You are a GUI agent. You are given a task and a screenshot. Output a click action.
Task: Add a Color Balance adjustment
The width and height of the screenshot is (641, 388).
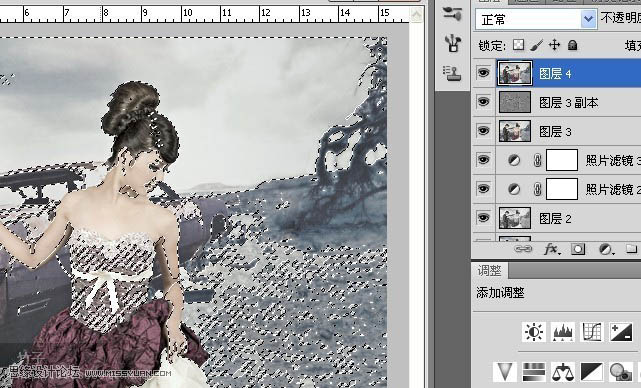pyautogui.click(x=563, y=372)
